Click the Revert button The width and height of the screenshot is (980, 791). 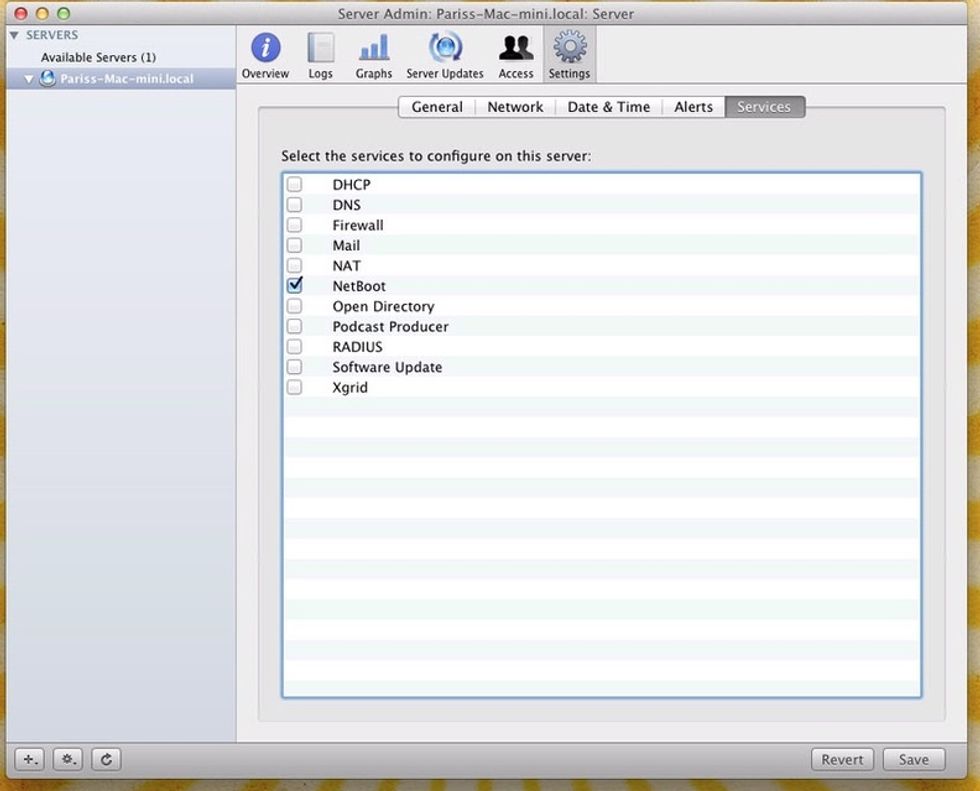(x=842, y=759)
